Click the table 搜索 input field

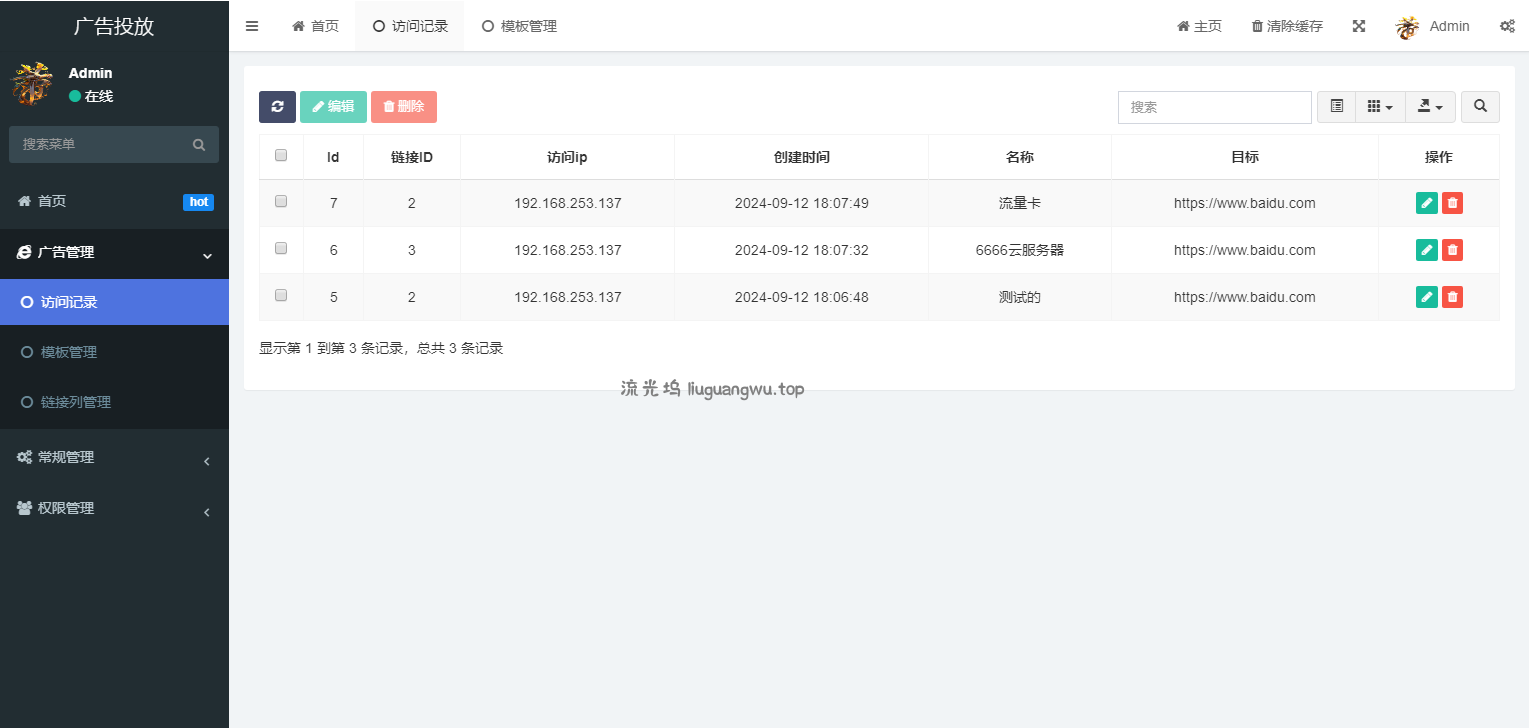(1214, 107)
